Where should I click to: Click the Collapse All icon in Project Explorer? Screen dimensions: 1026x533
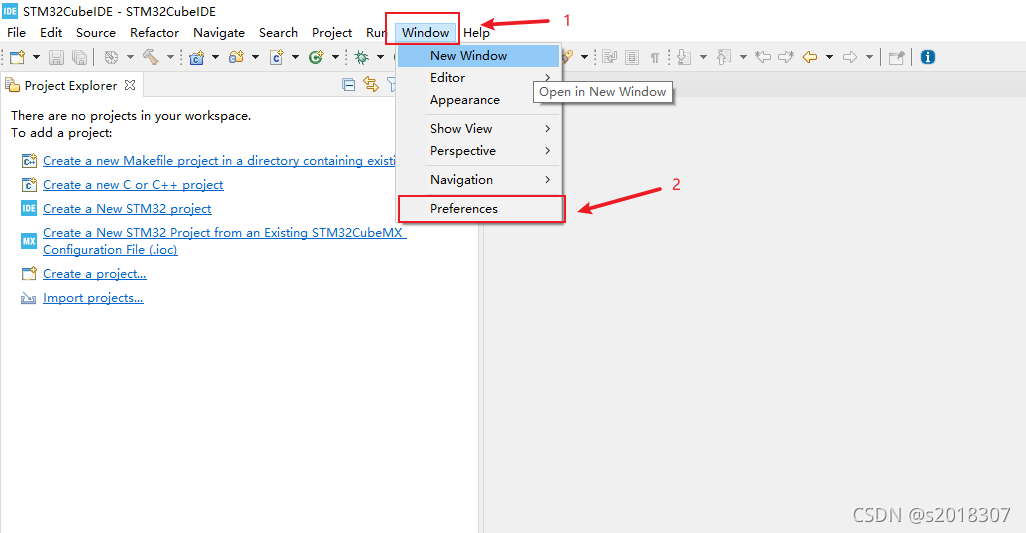[349, 84]
